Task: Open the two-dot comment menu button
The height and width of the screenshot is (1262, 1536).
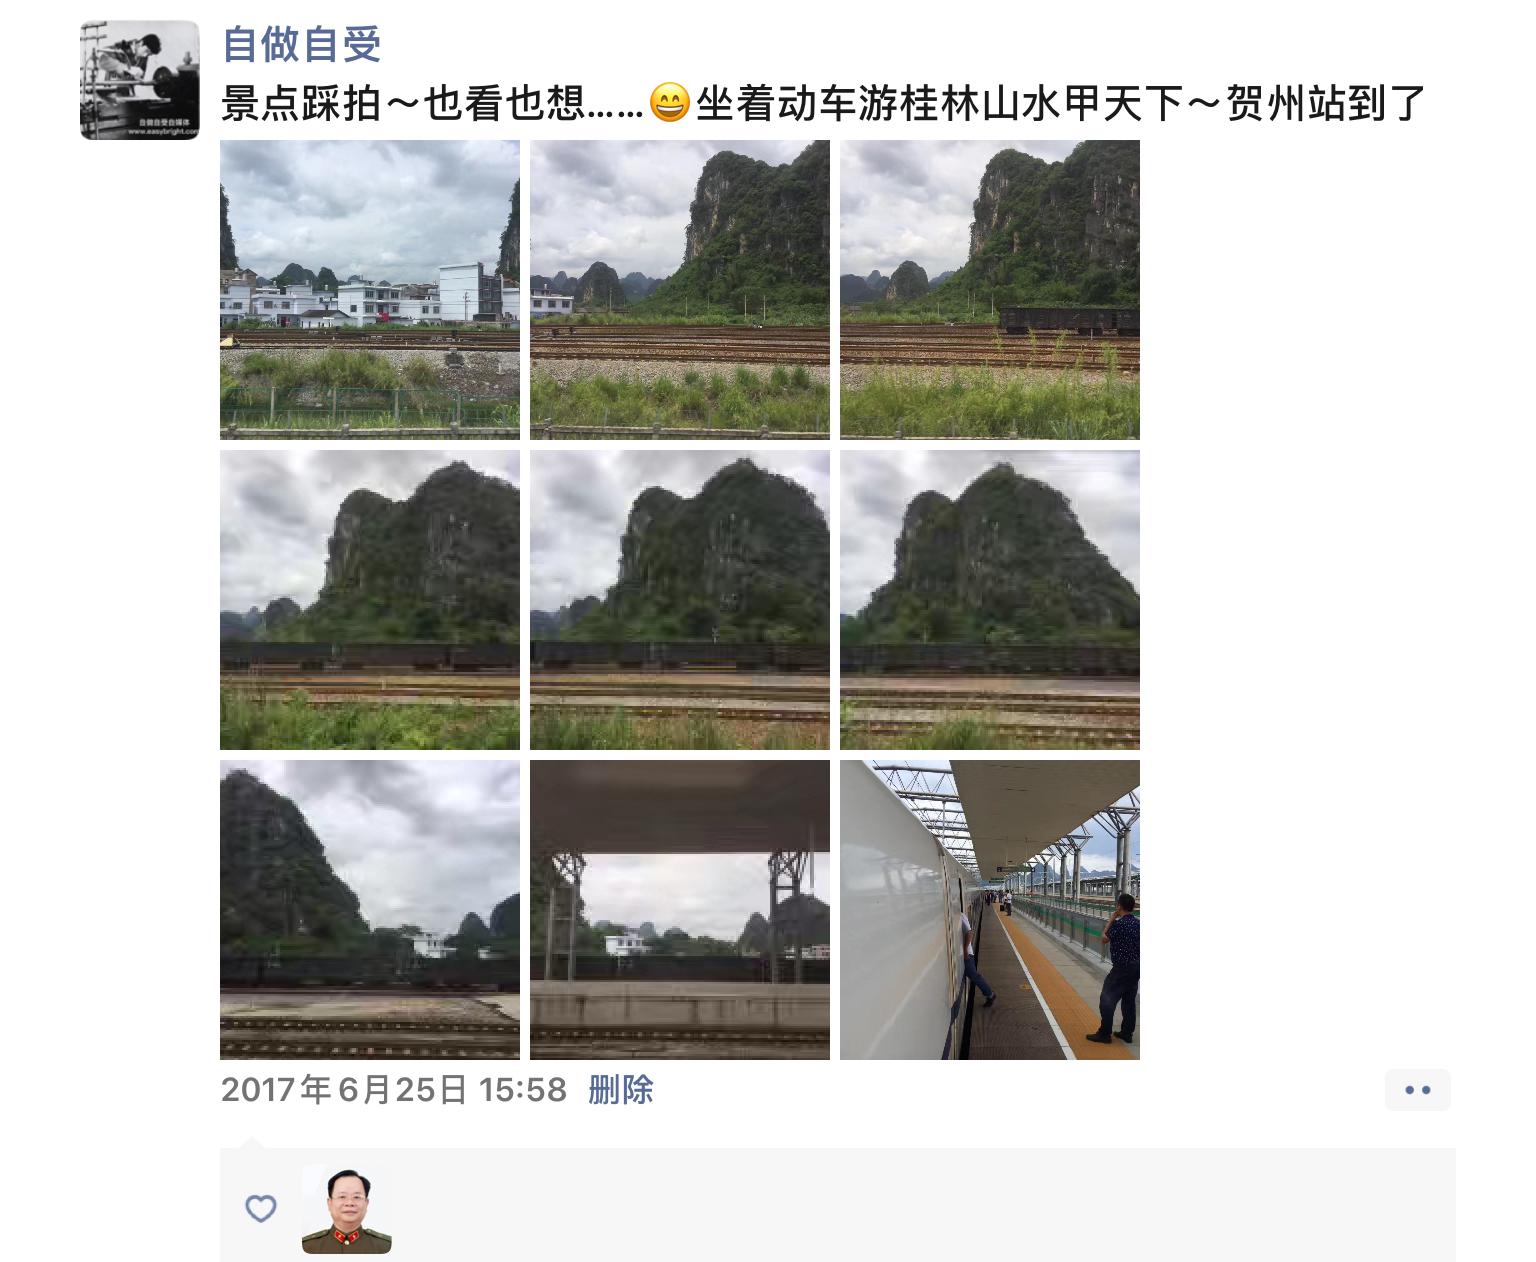Action: 1417,1090
